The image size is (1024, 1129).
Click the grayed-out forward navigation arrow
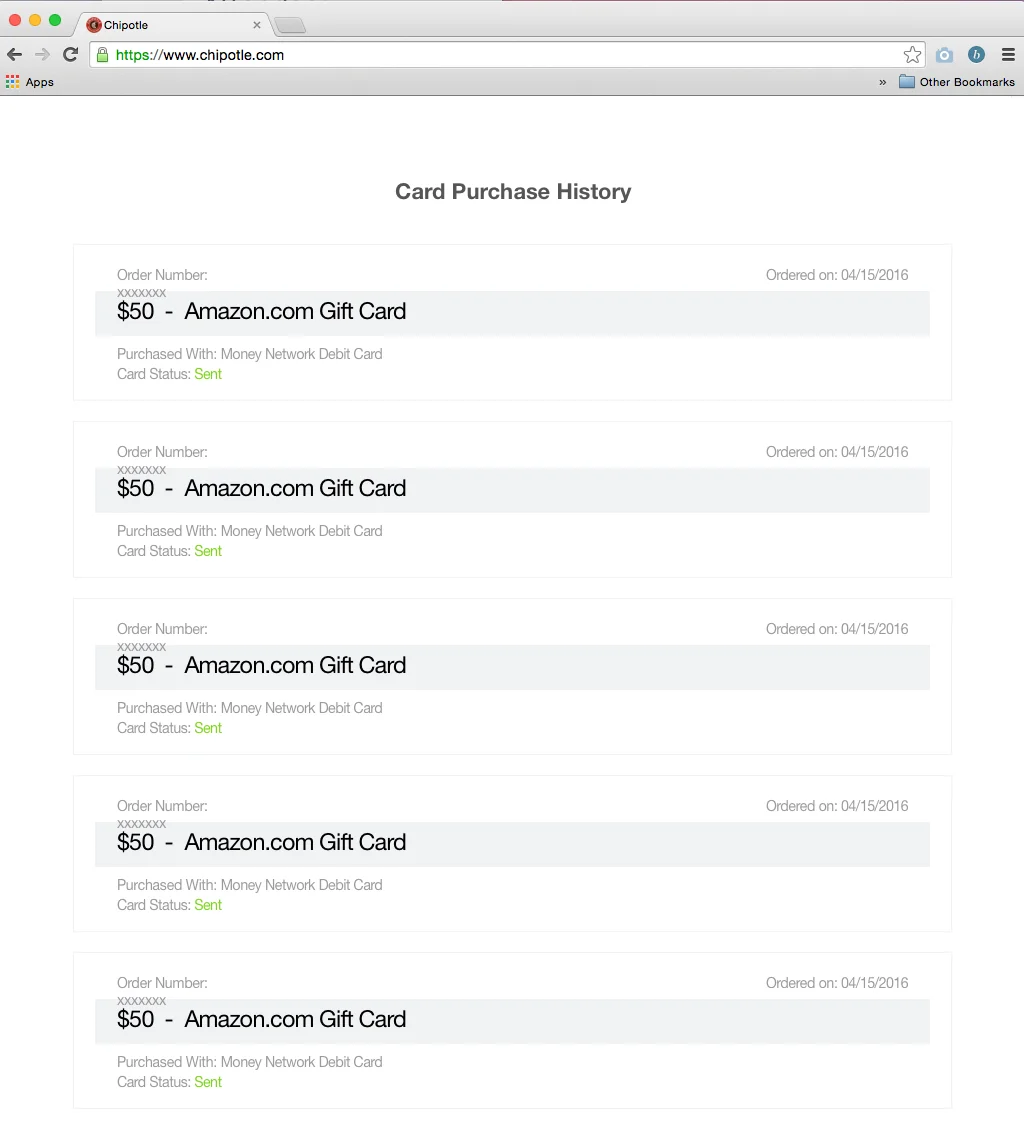click(x=40, y=55)
